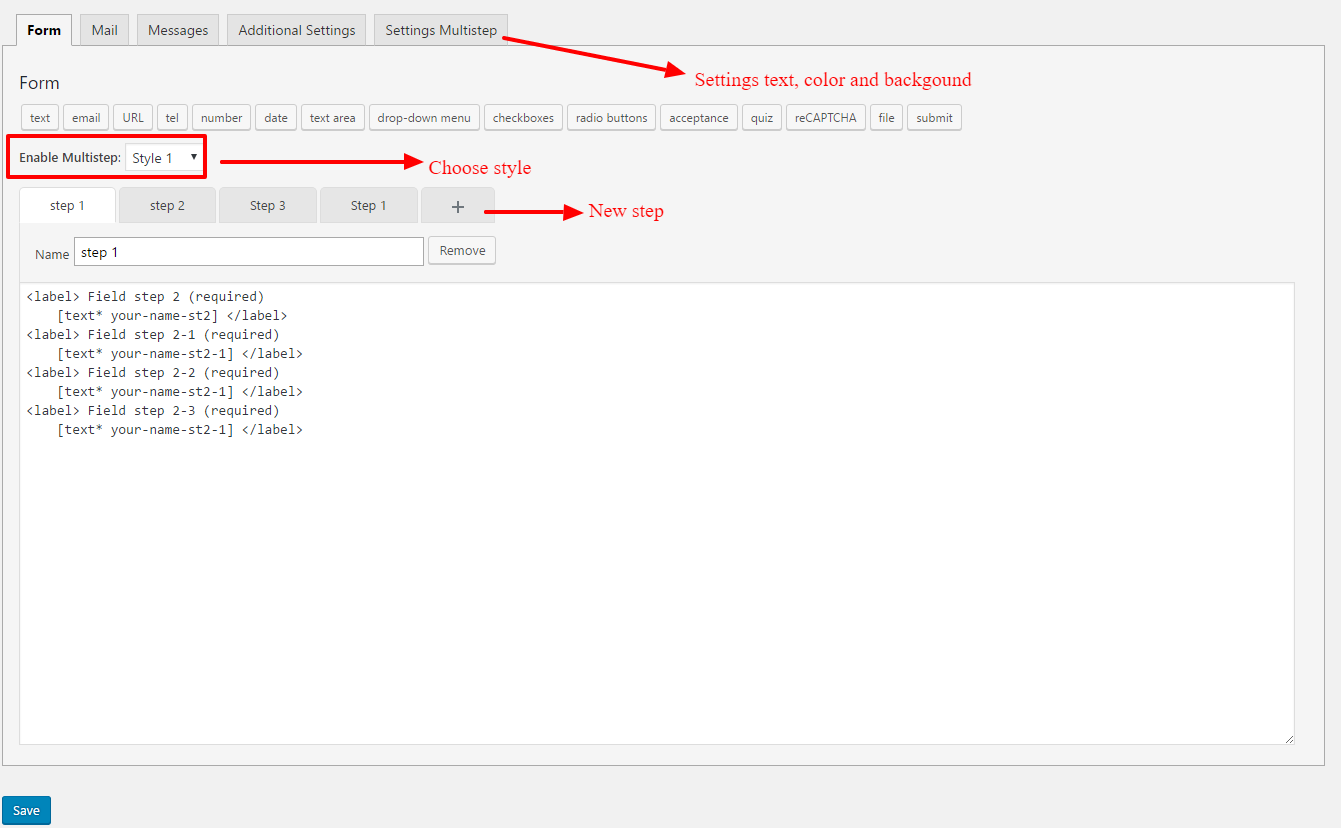
Task: Open the Enable Multistep style dropdown
Action: pos(163,158)
